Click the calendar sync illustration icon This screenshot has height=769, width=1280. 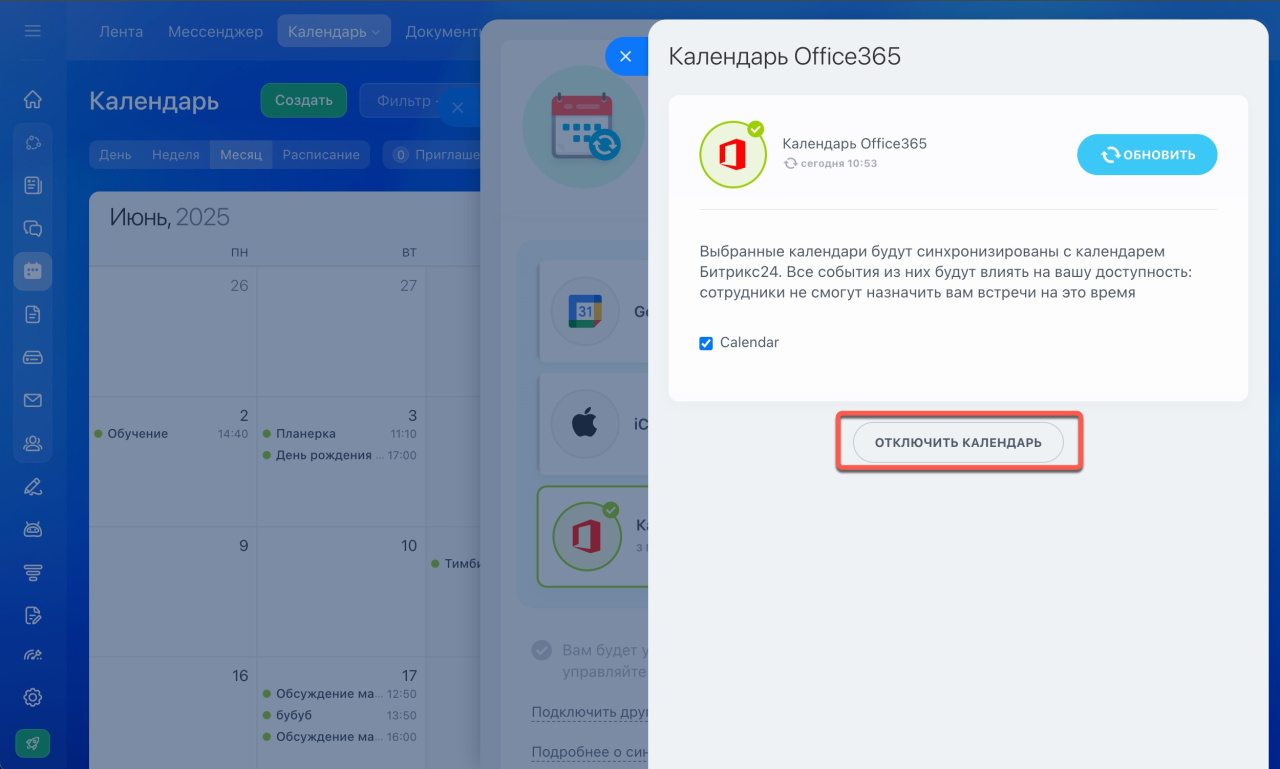pyautogui.click(x=585, y=127)
